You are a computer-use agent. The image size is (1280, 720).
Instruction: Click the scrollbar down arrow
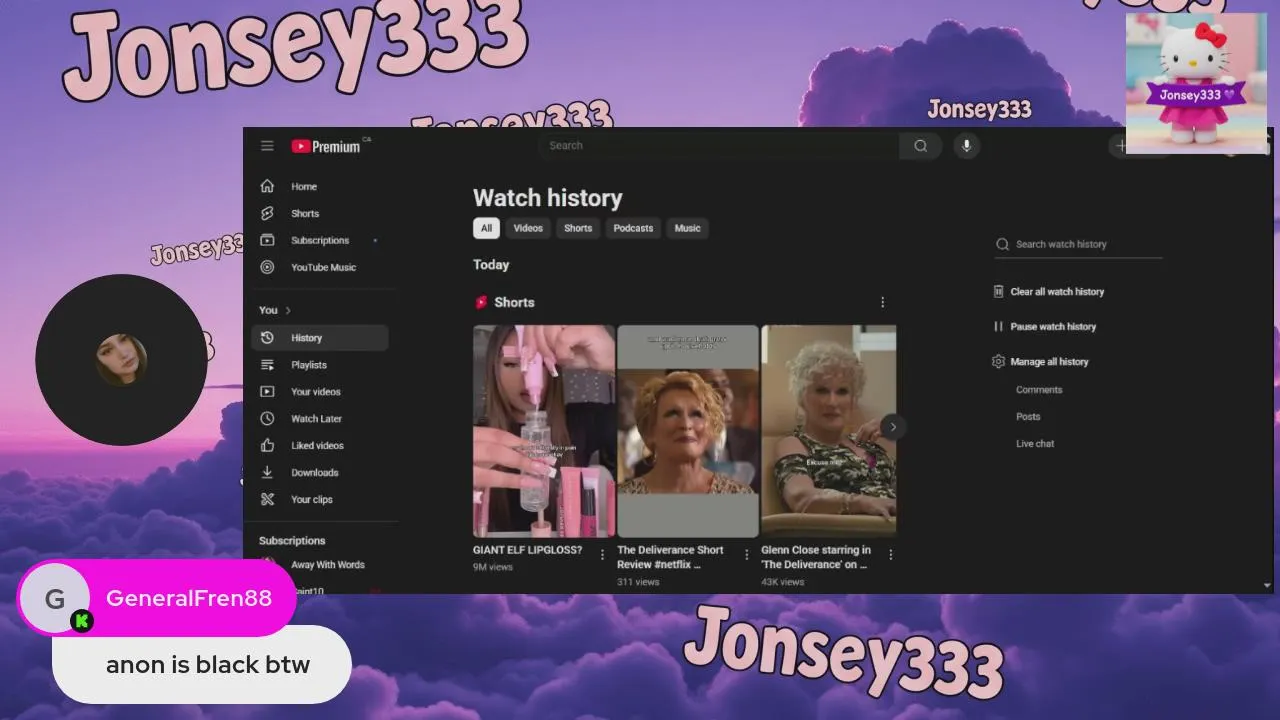(1267, 586)
